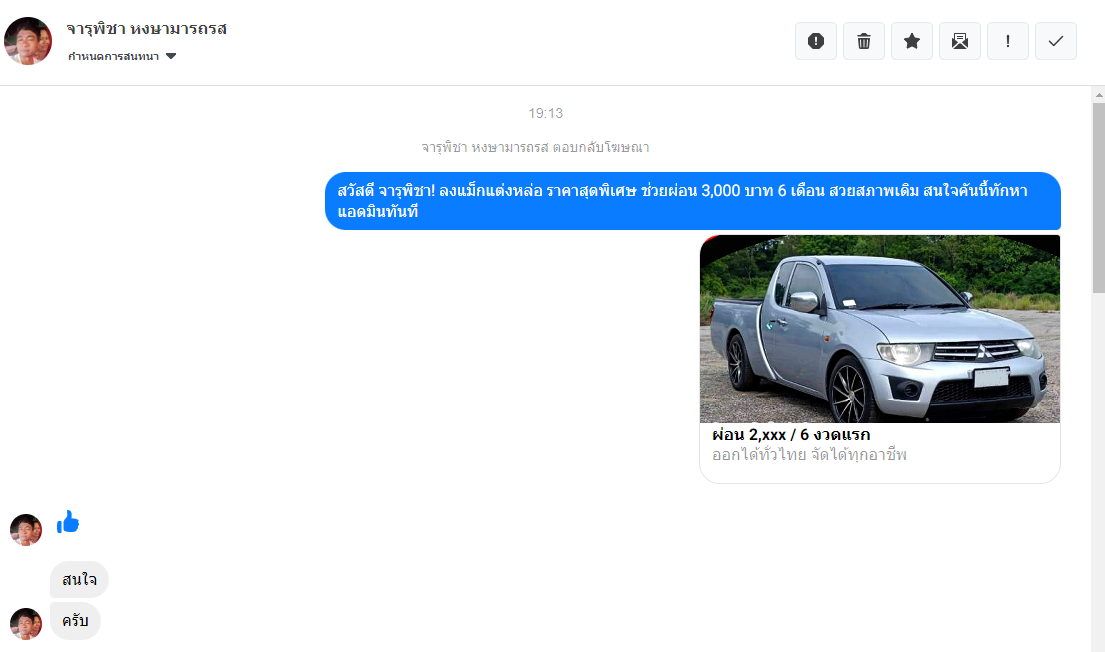Select the blue outgoing message bubble

(x=692, y=201)
